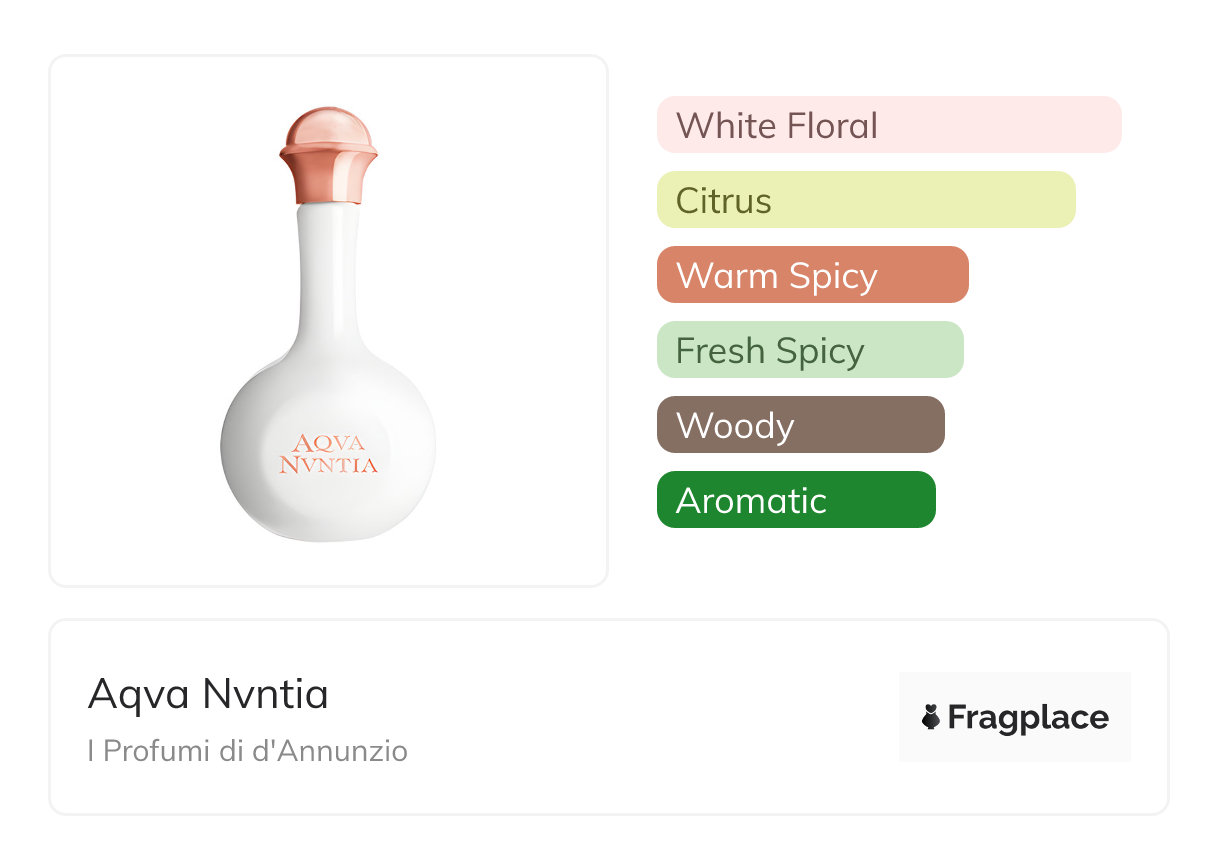1218x864 pixels.
Task: Select the Citrus accord bar
Action: coord(866,200)
